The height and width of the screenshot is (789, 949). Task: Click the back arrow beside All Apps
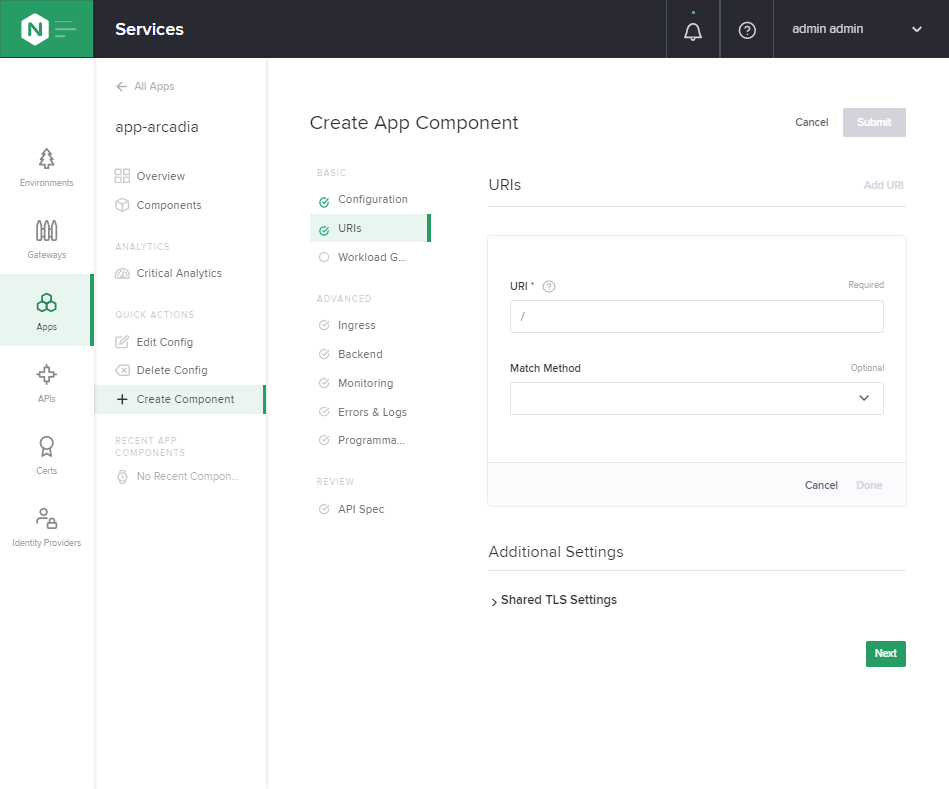(x=122, y=87)
